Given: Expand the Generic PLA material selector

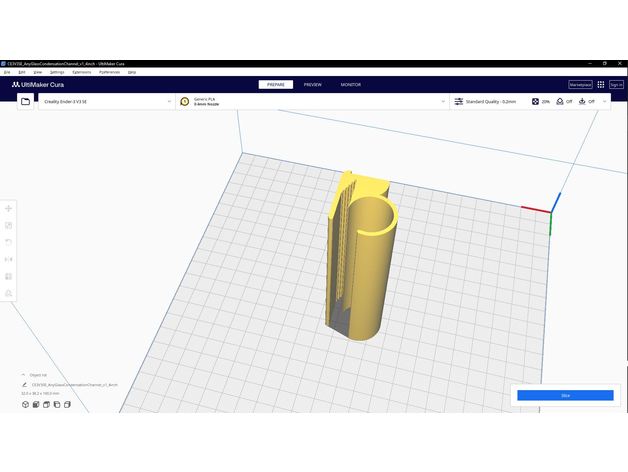Looking at the screenshot, I should [x=310, y=101].
